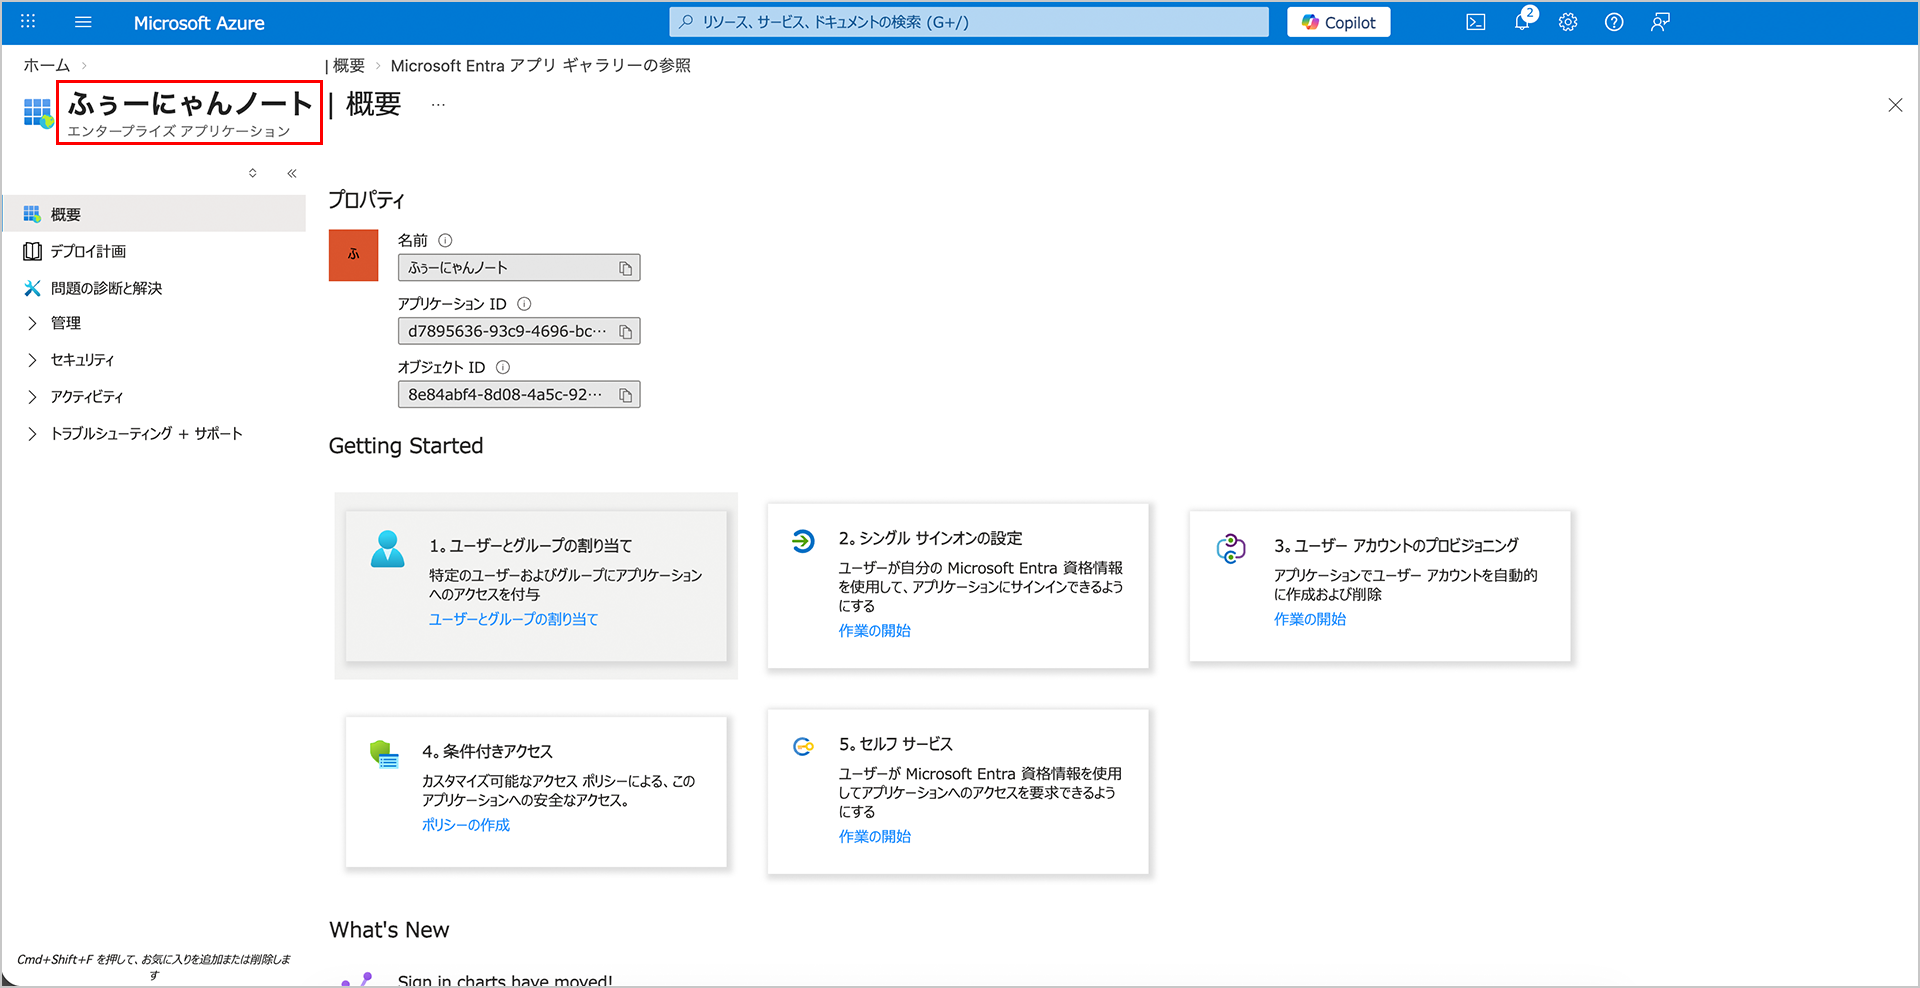This screenshot has height=988, width=1920.
Task: Click the help question mark icon
Action: [x=1613, y=22]
